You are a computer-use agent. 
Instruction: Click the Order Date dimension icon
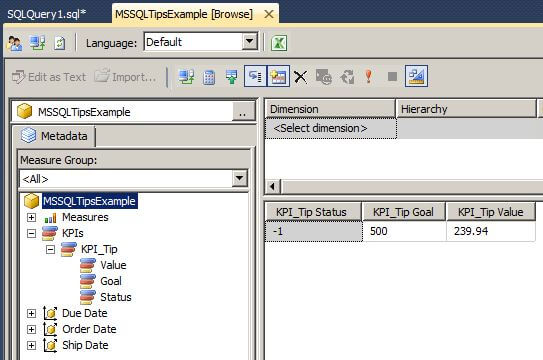click(50, 329)
